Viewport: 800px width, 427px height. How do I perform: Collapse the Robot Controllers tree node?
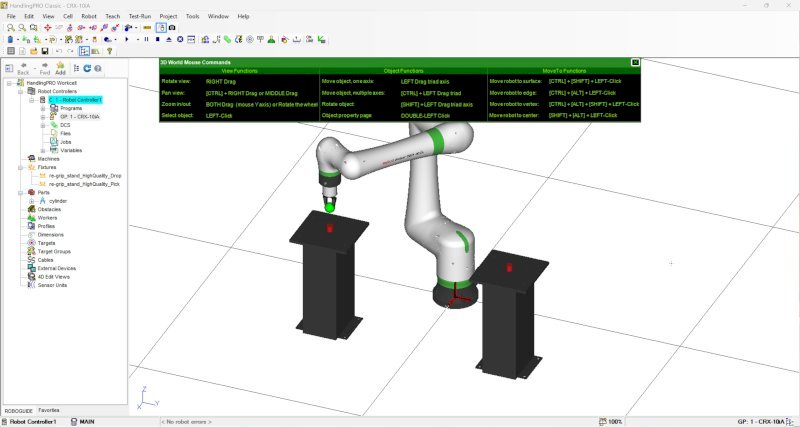21,91
